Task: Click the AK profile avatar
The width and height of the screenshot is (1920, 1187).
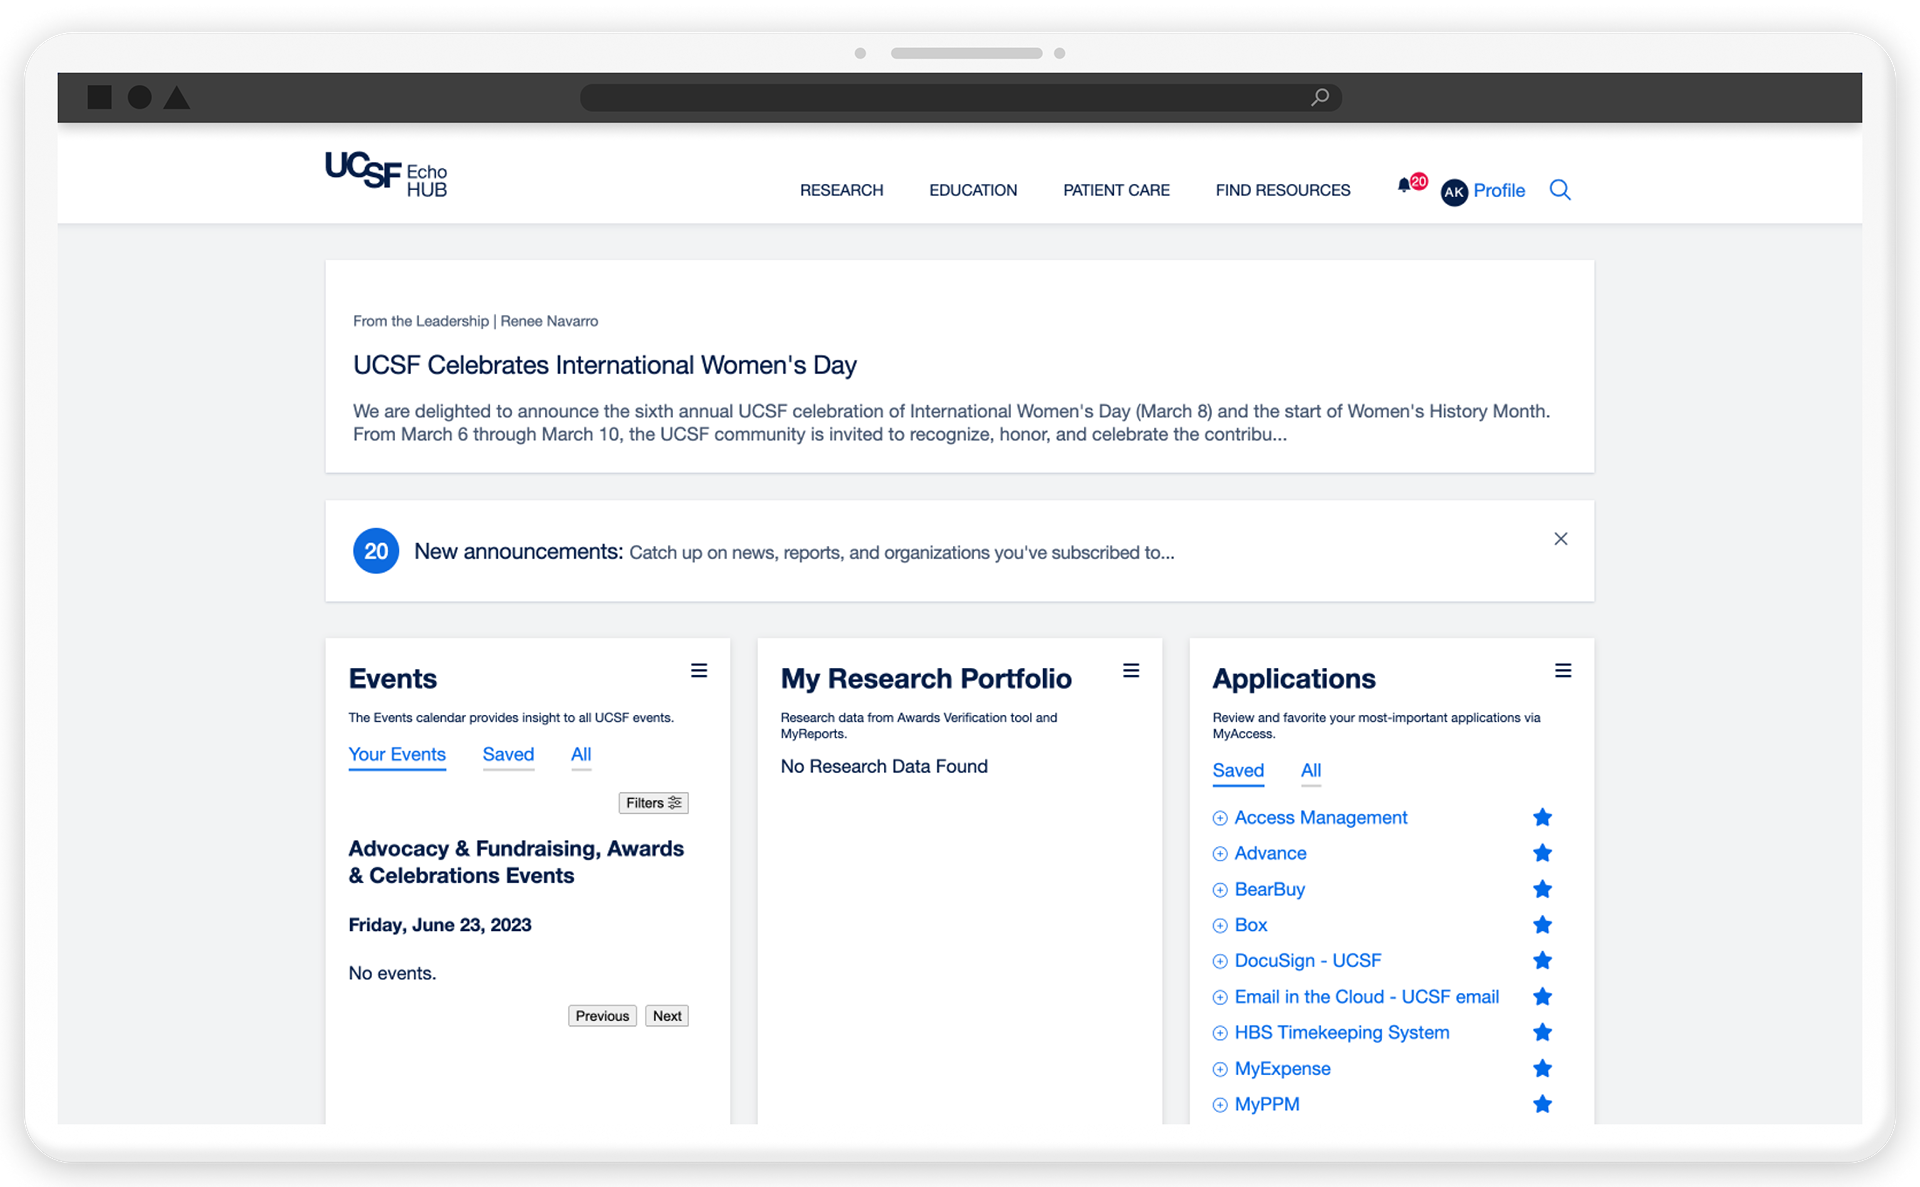Action: [1454, 191]
